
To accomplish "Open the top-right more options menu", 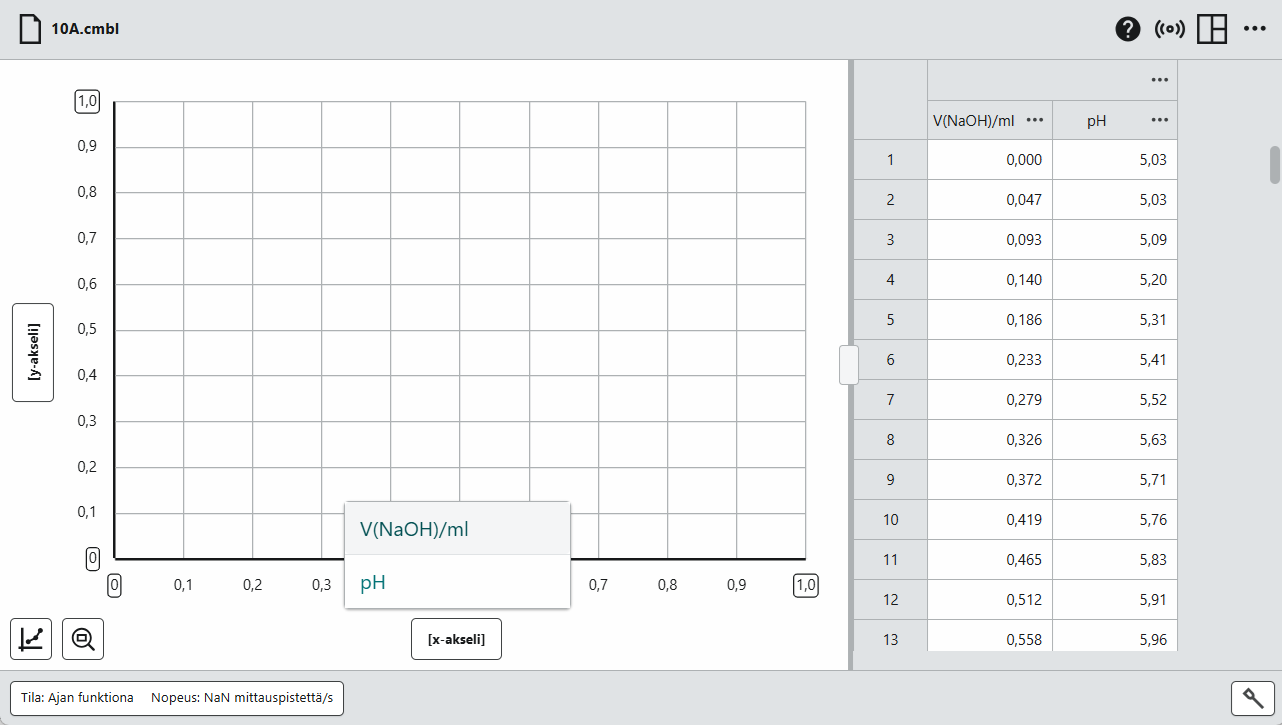I will 1255,29.
